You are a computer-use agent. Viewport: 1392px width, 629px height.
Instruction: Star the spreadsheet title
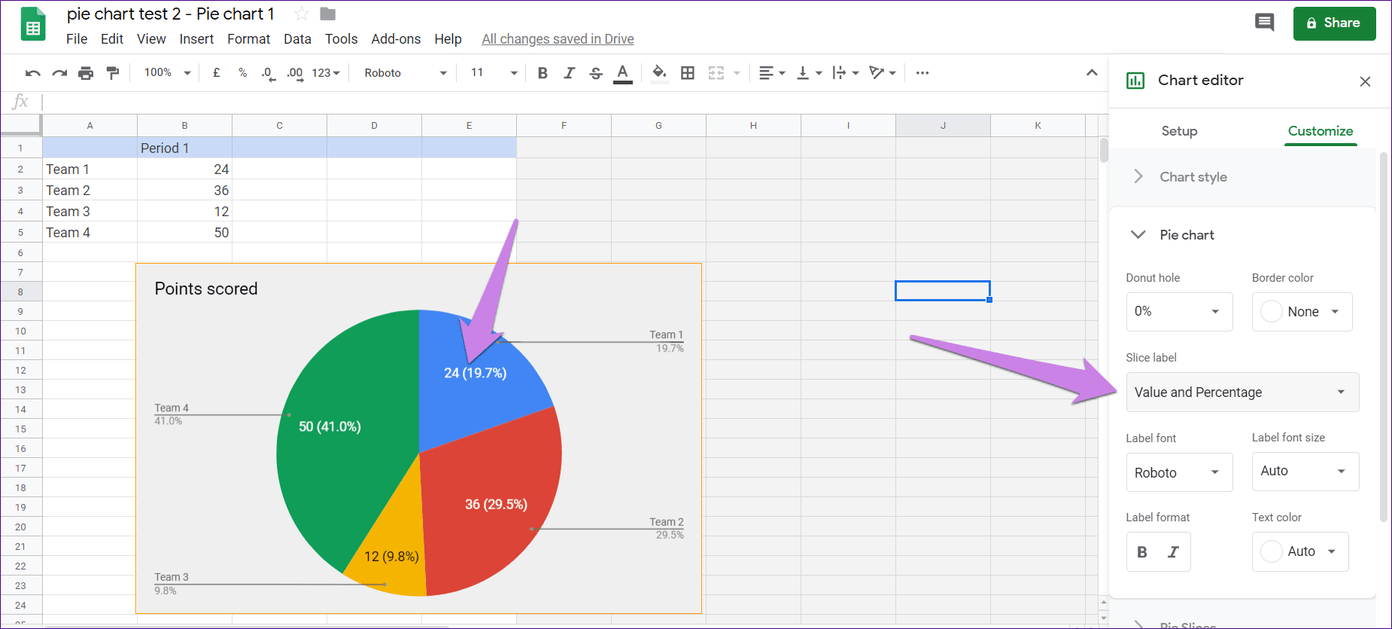[x=301, y=14]
